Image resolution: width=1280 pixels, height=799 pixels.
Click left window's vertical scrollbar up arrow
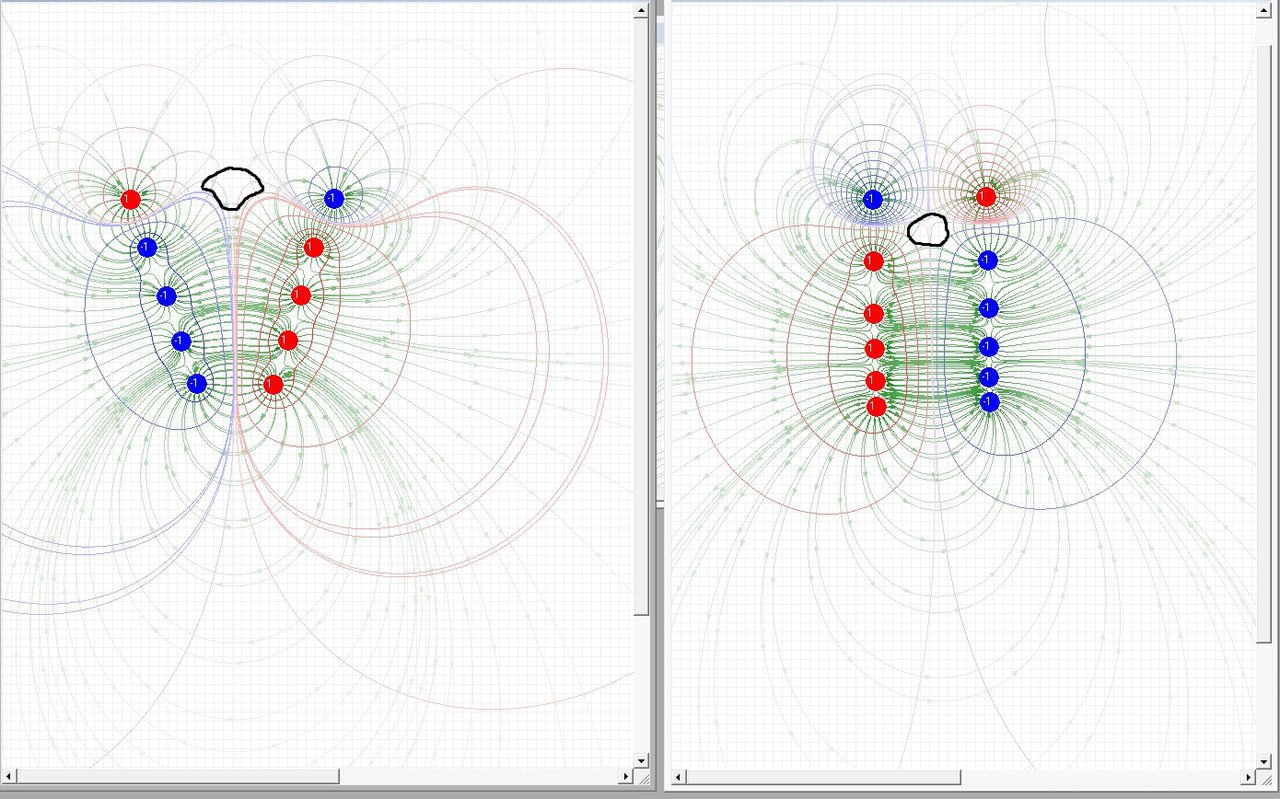click(642, 10)
